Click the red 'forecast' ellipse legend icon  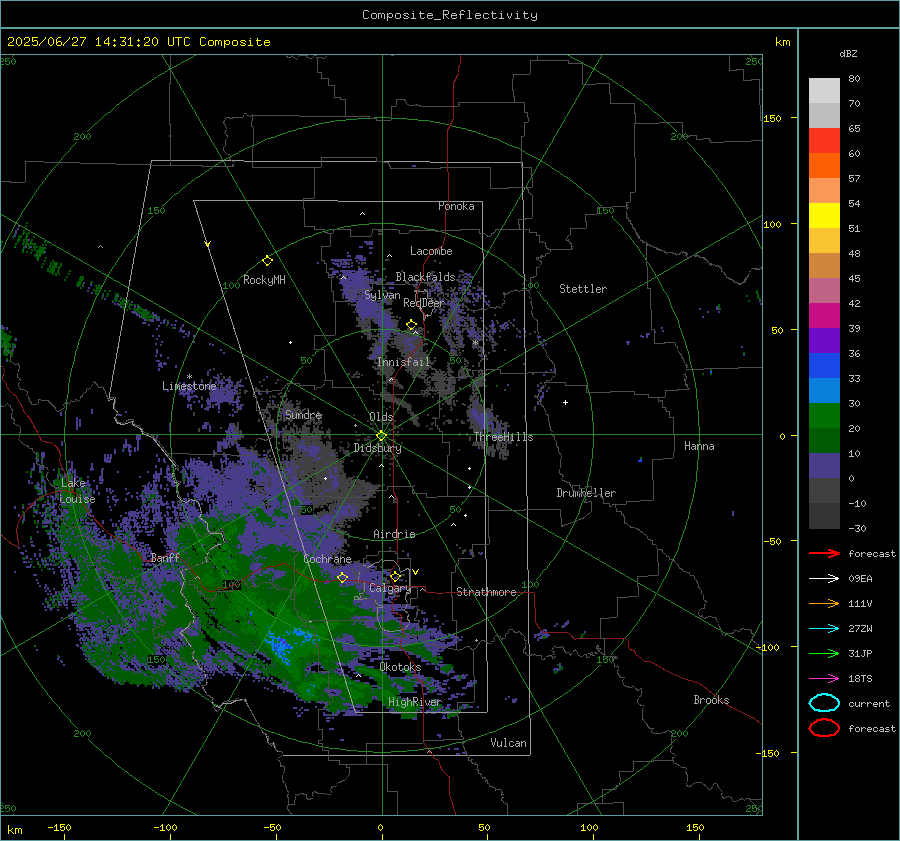[x=824, y=728]
